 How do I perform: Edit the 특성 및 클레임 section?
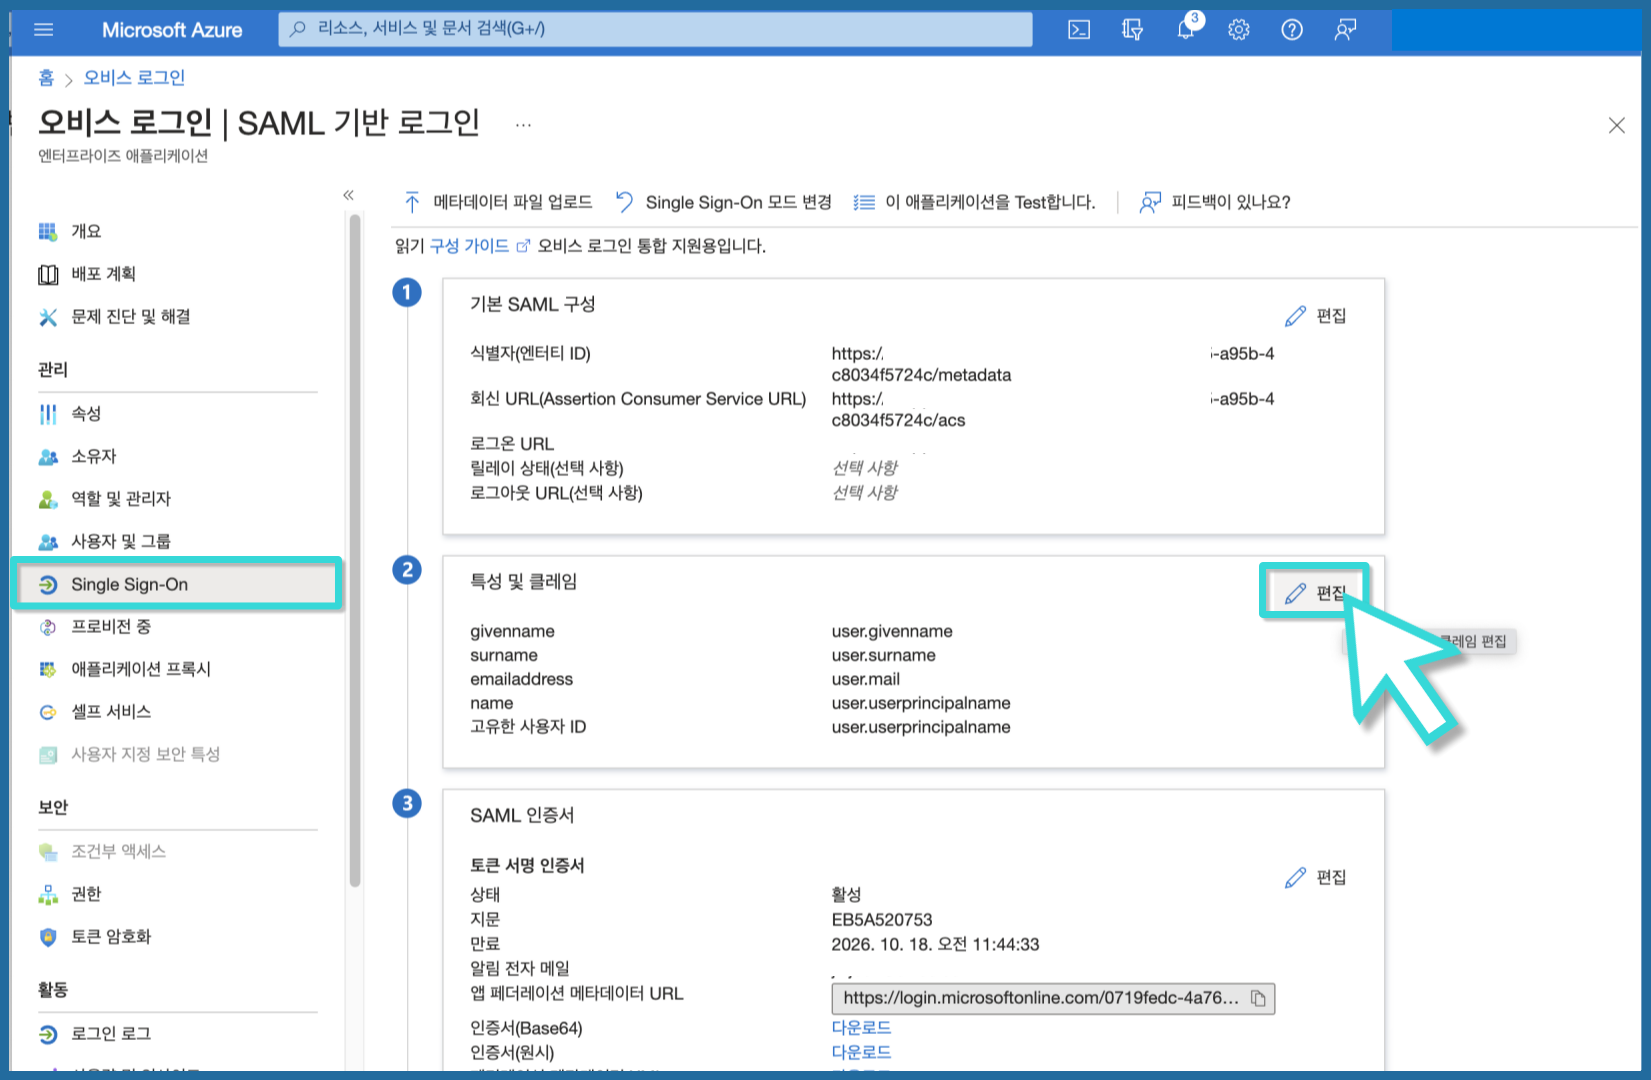click(1316, 593)
